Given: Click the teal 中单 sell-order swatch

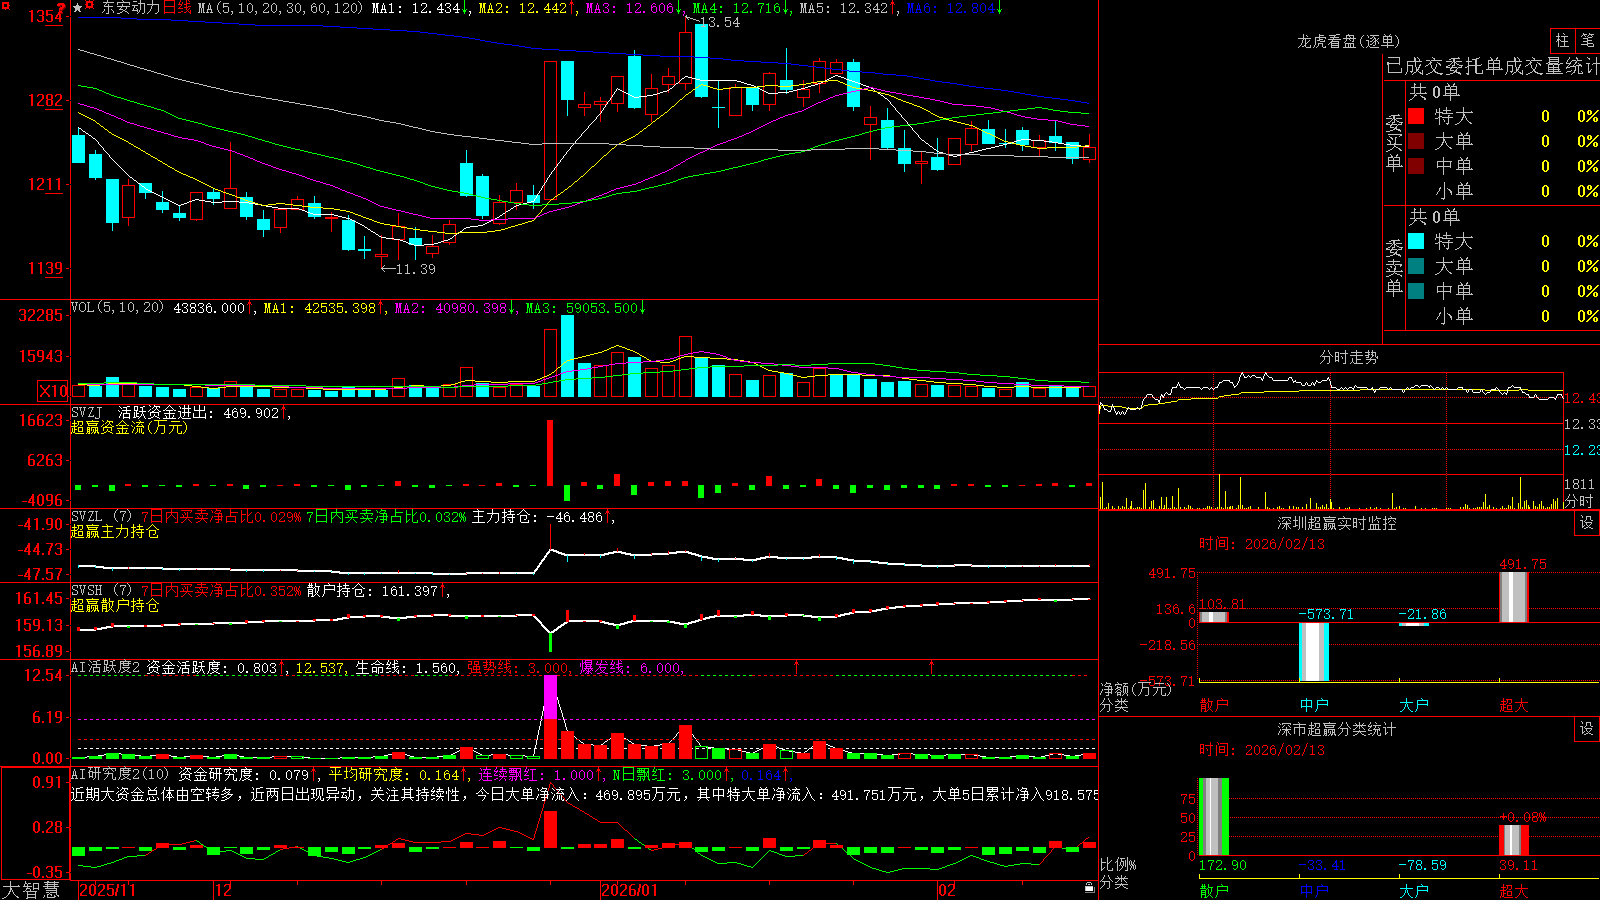Looking at the screenshot, I should [1416, 291].
